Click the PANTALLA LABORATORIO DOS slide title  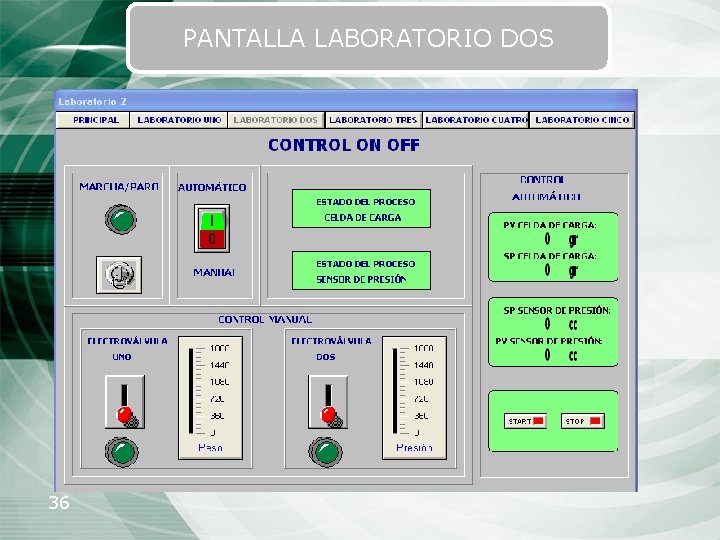pyautogui.click(x=368, y=38)
